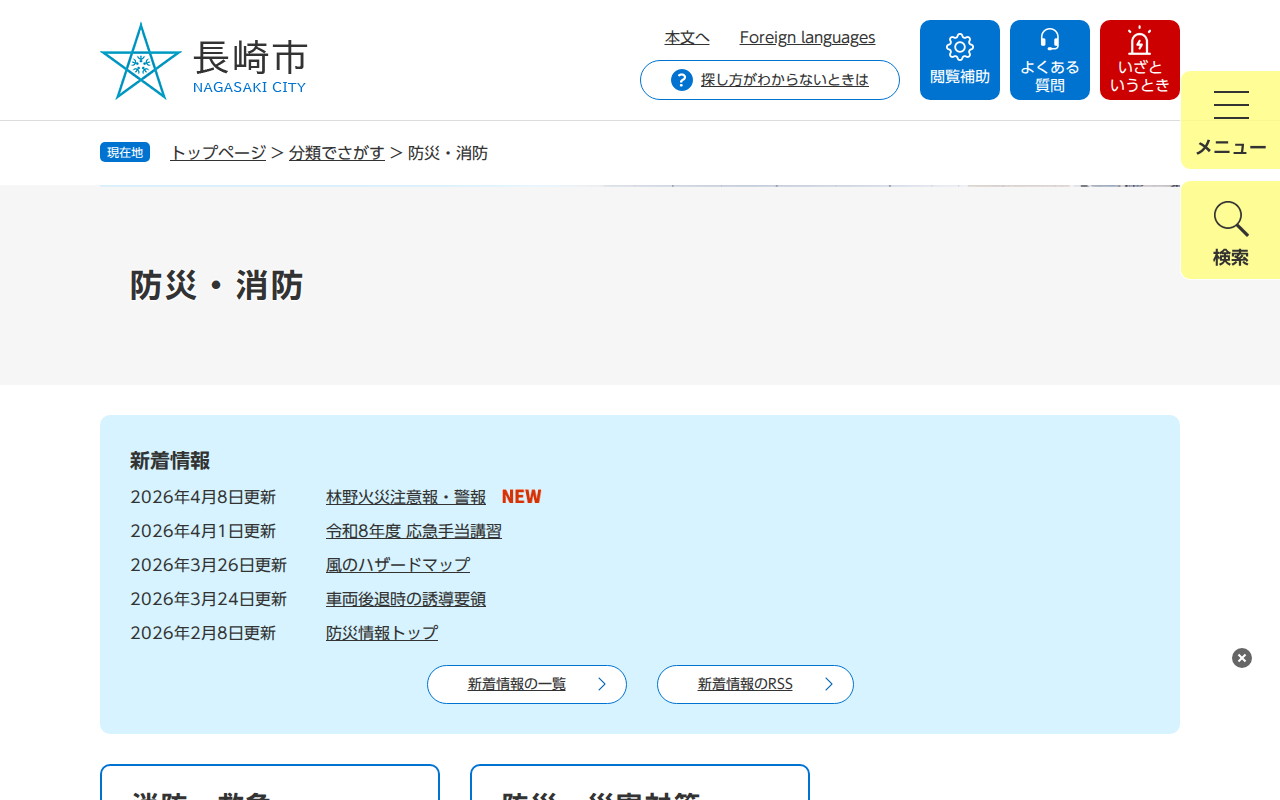Screen dimensions: 1280x800
Task: Open 分類でさがす breadcrumb link
Action: pyautogui.click(x=337, y=153)
